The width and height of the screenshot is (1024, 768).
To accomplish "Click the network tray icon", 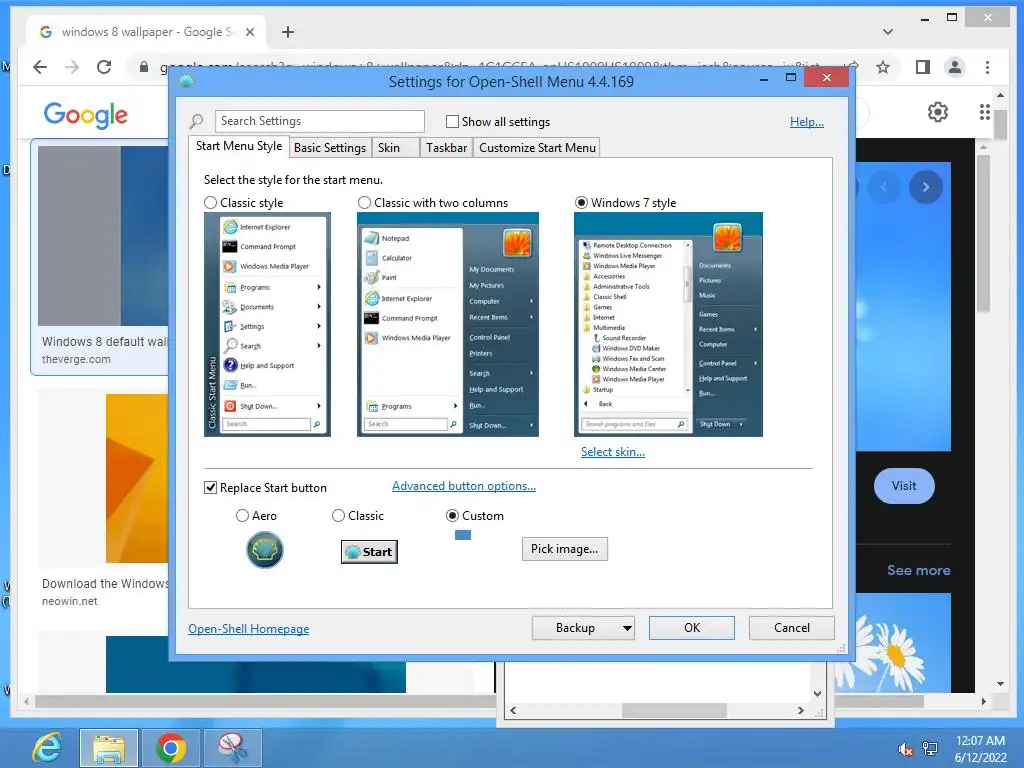I will 929,749.
